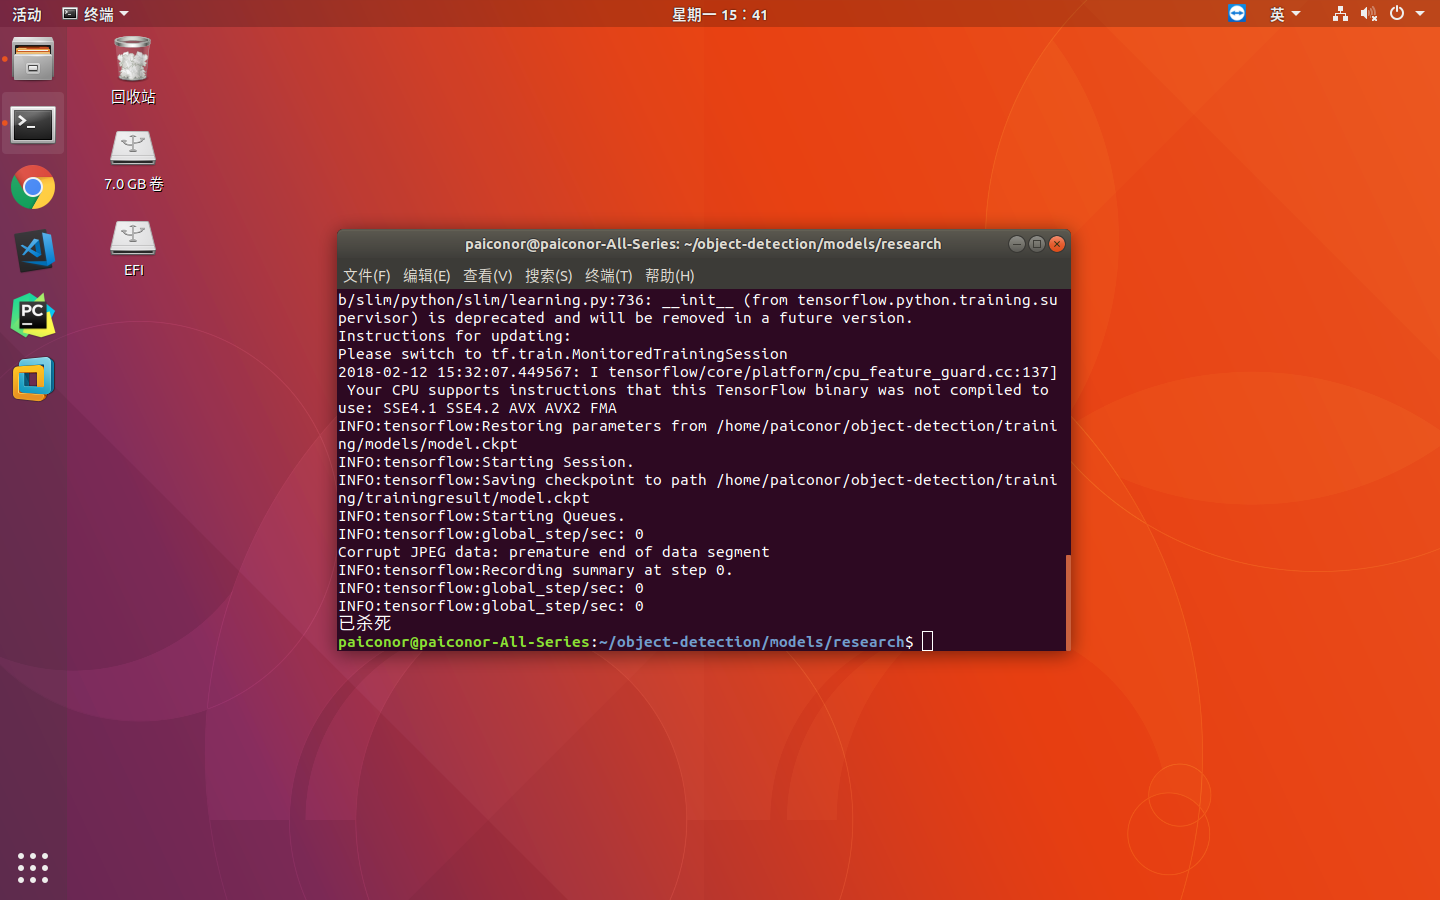Launch Google Chrome from the dock
The width and height of the screenshot is (1440, 900).
point(33,187)
